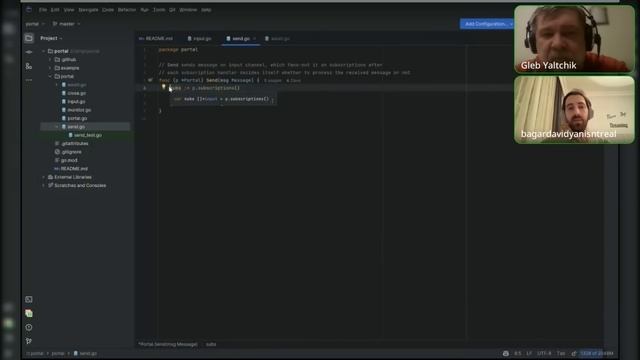
Task: Open the Git tool window
Action: (29, 341)
